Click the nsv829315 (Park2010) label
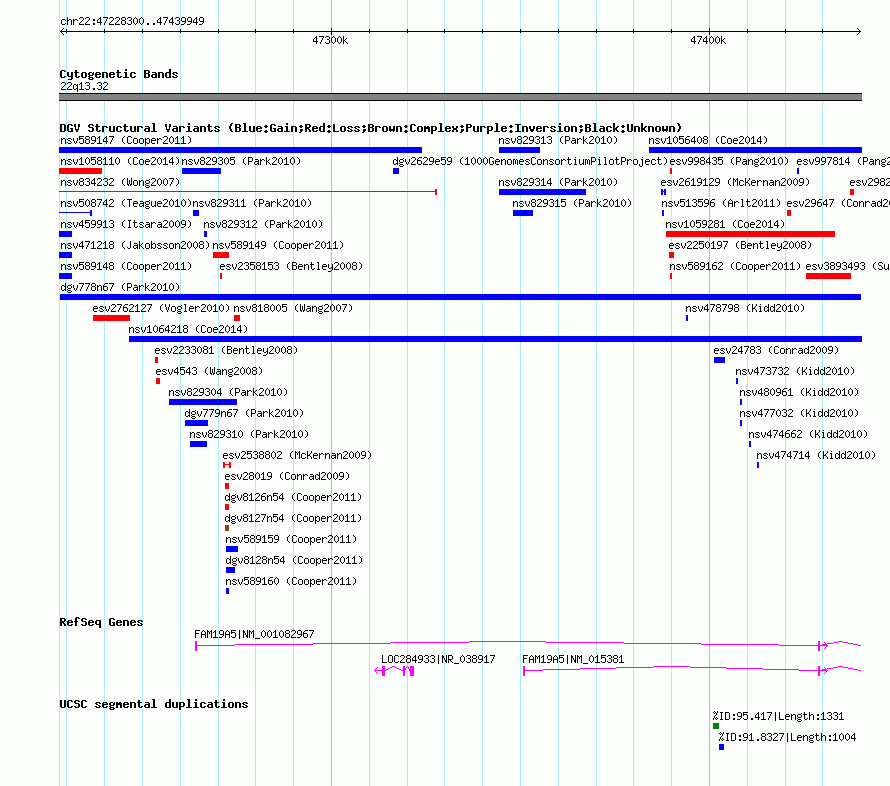Image resolution: width=890 pixels, height=786 pixels. pos(572,203)
